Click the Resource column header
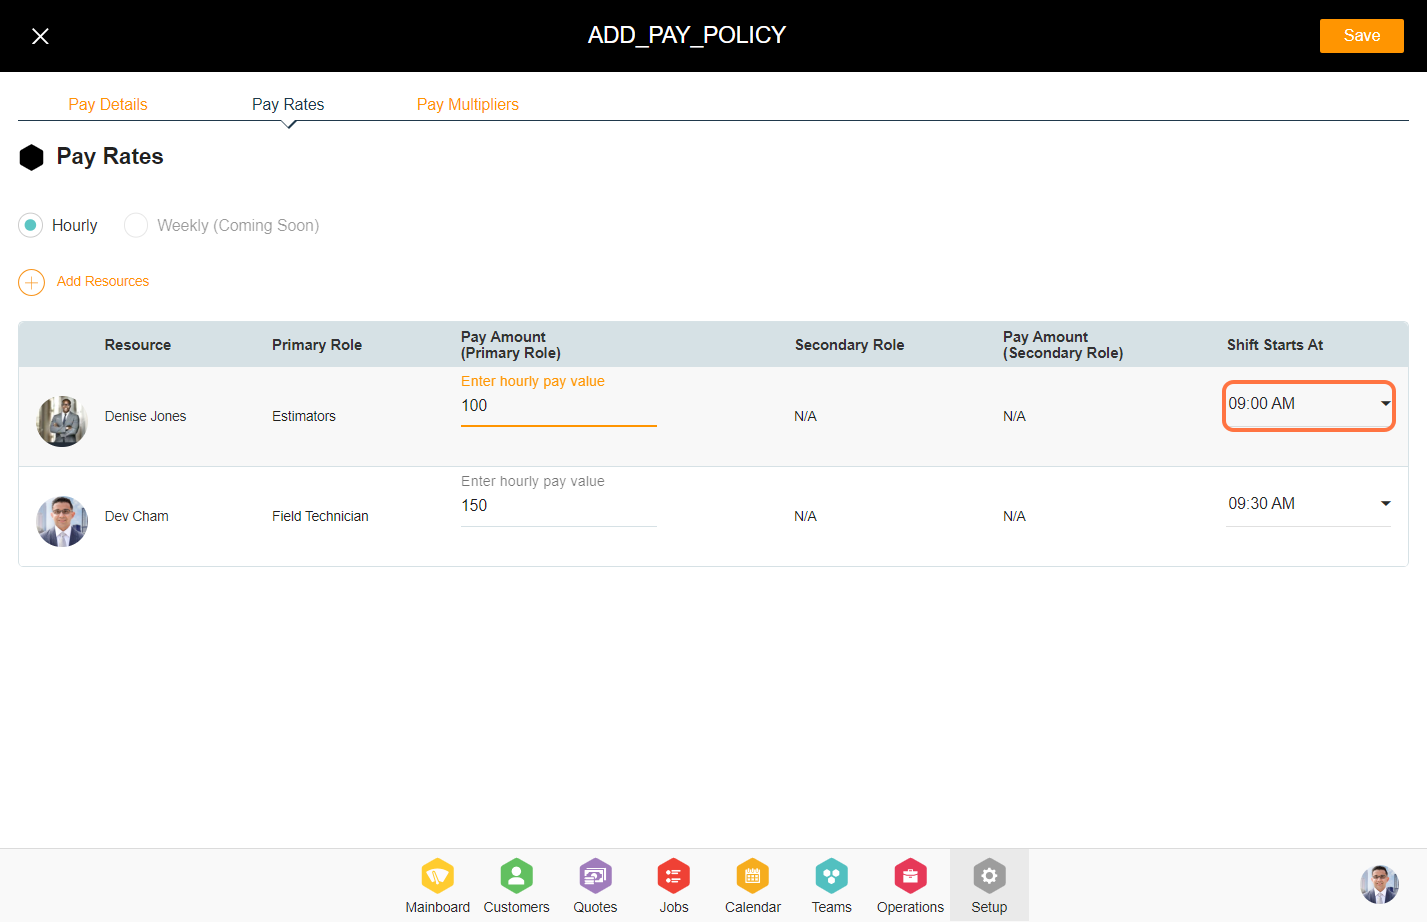Viewport: 1427px width, 922px height. click(x=138, y=345)
